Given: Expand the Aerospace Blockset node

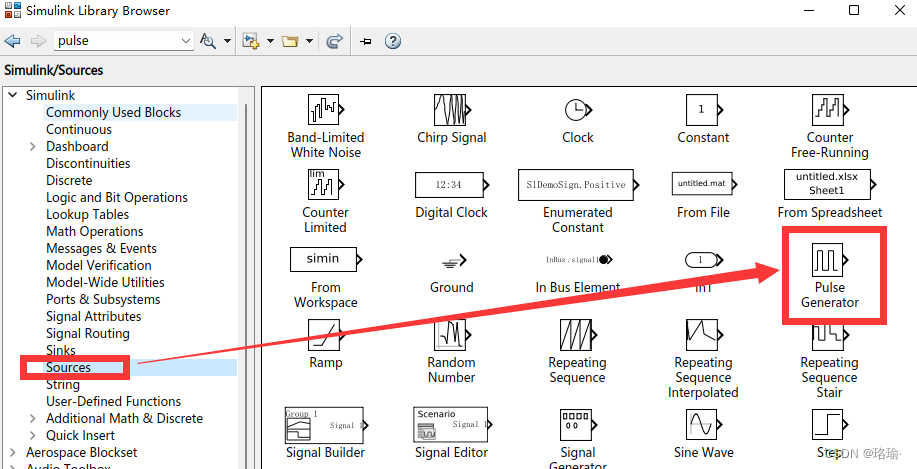Looking at the screenshot, I should 13,452.
